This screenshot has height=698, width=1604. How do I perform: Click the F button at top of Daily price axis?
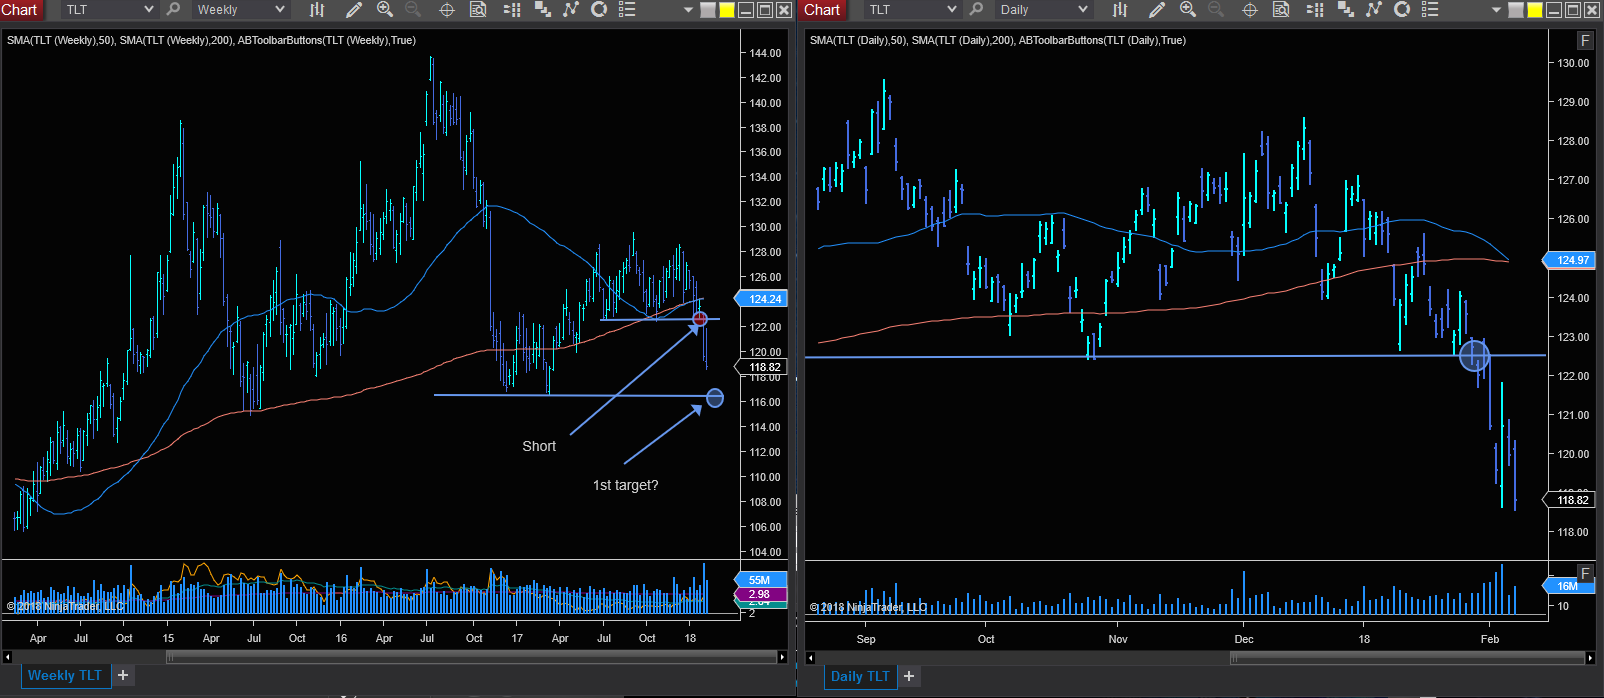tap(1585, 41)
